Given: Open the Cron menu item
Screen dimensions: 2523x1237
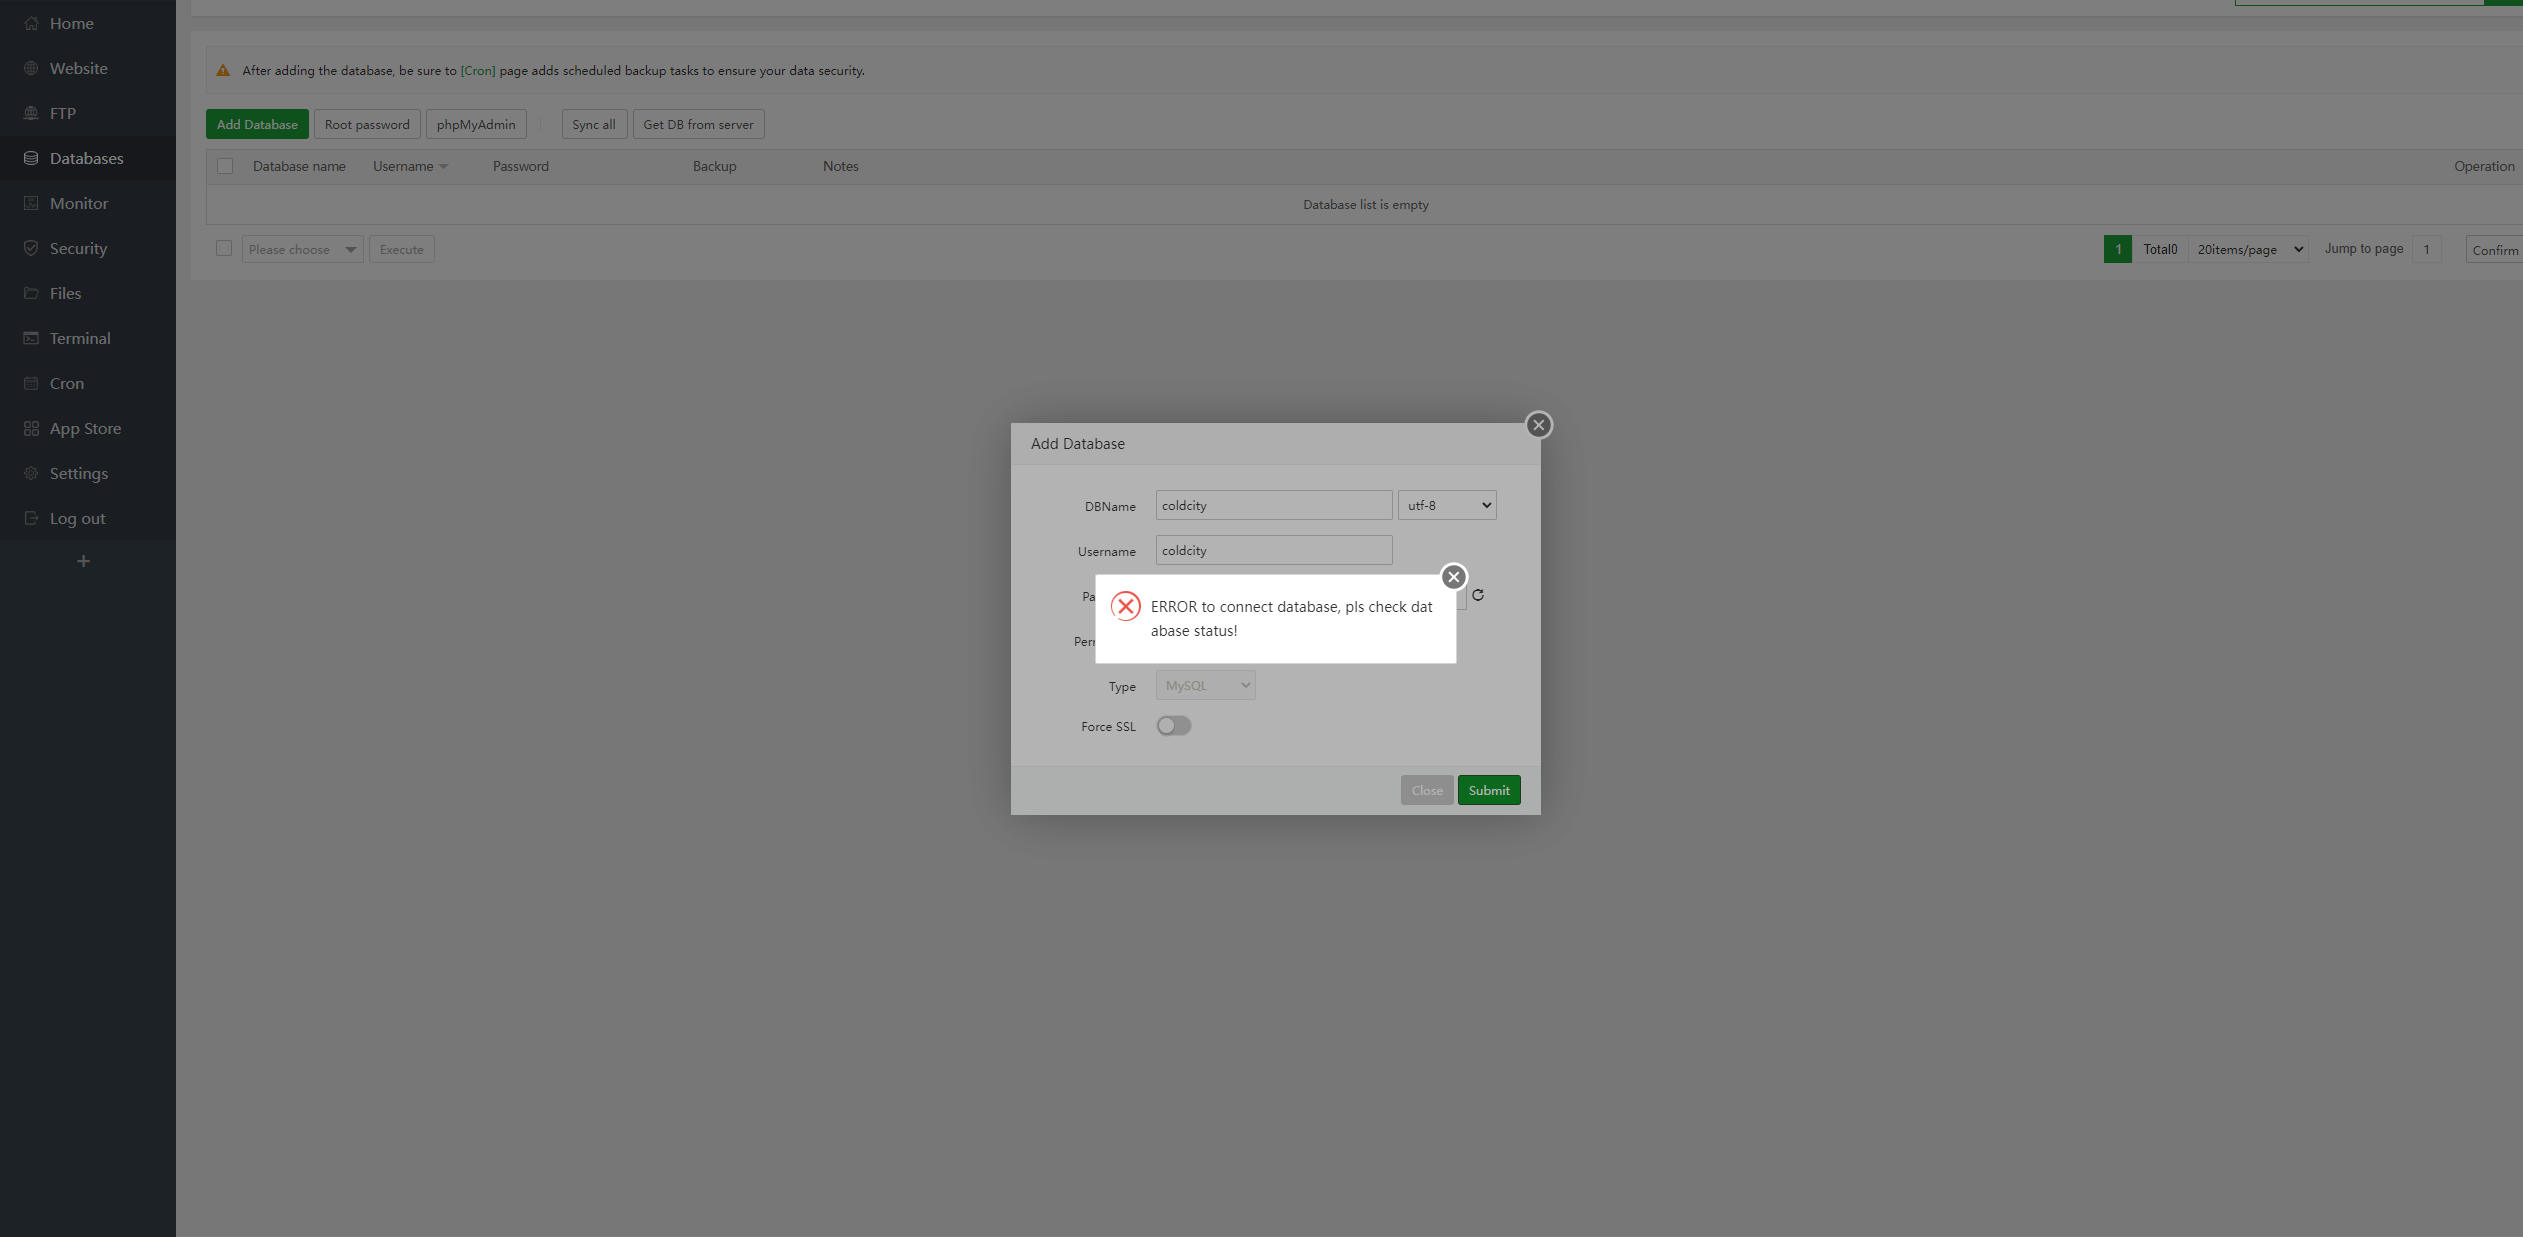Looking at the screenshot, I should [x=67, y=383].
